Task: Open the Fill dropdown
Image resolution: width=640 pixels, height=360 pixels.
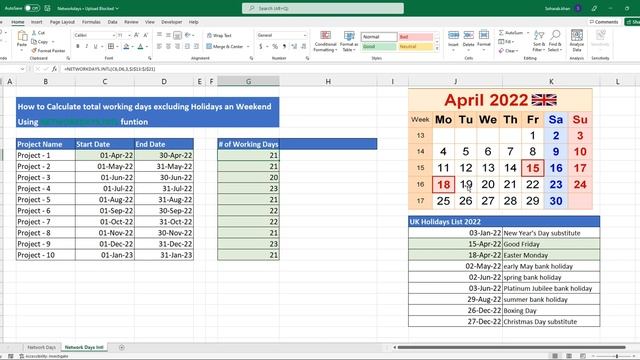Action: 506,42
